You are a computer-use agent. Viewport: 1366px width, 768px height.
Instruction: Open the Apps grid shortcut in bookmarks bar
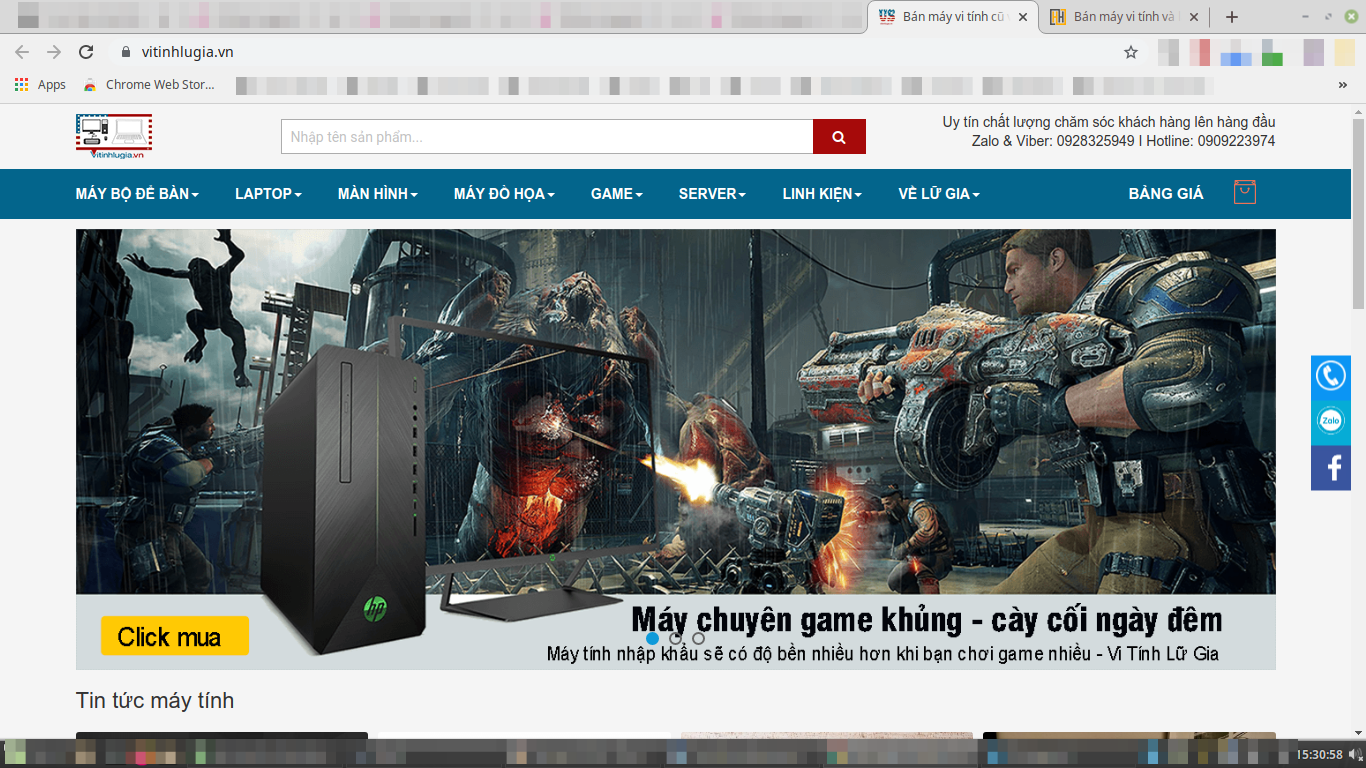(x=40, y=85)
